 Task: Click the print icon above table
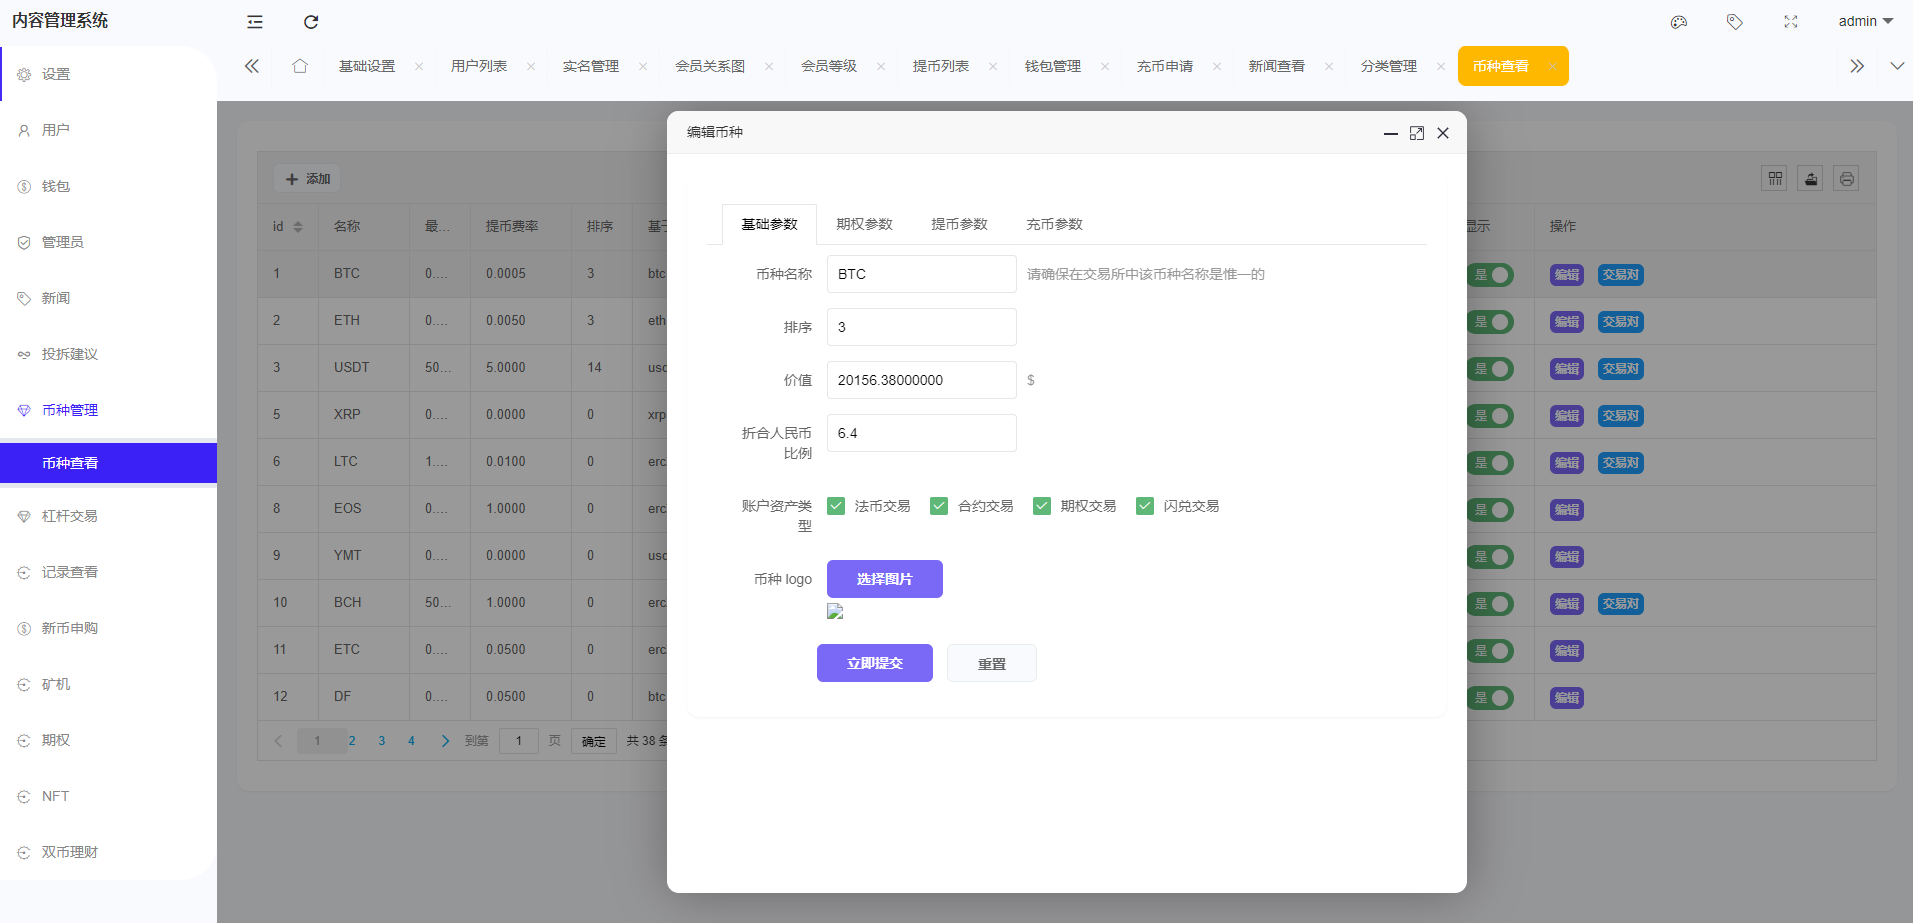pyautogui.click(x=1846, y=179)
